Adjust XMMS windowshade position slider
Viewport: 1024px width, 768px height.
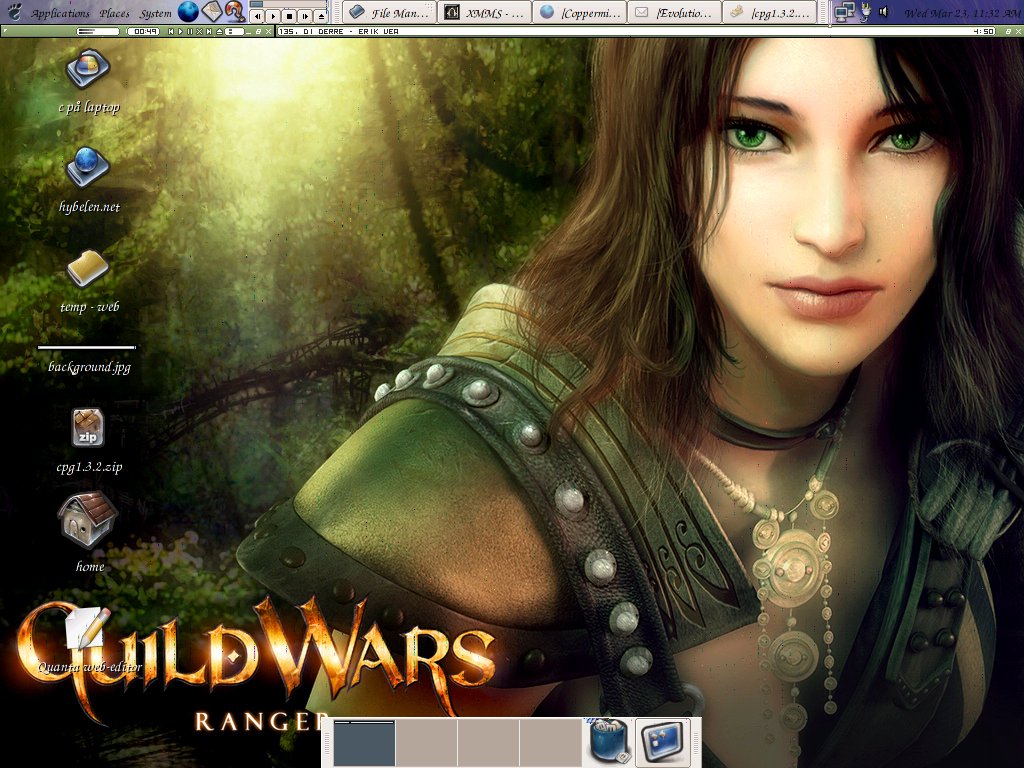pos(235,31)
